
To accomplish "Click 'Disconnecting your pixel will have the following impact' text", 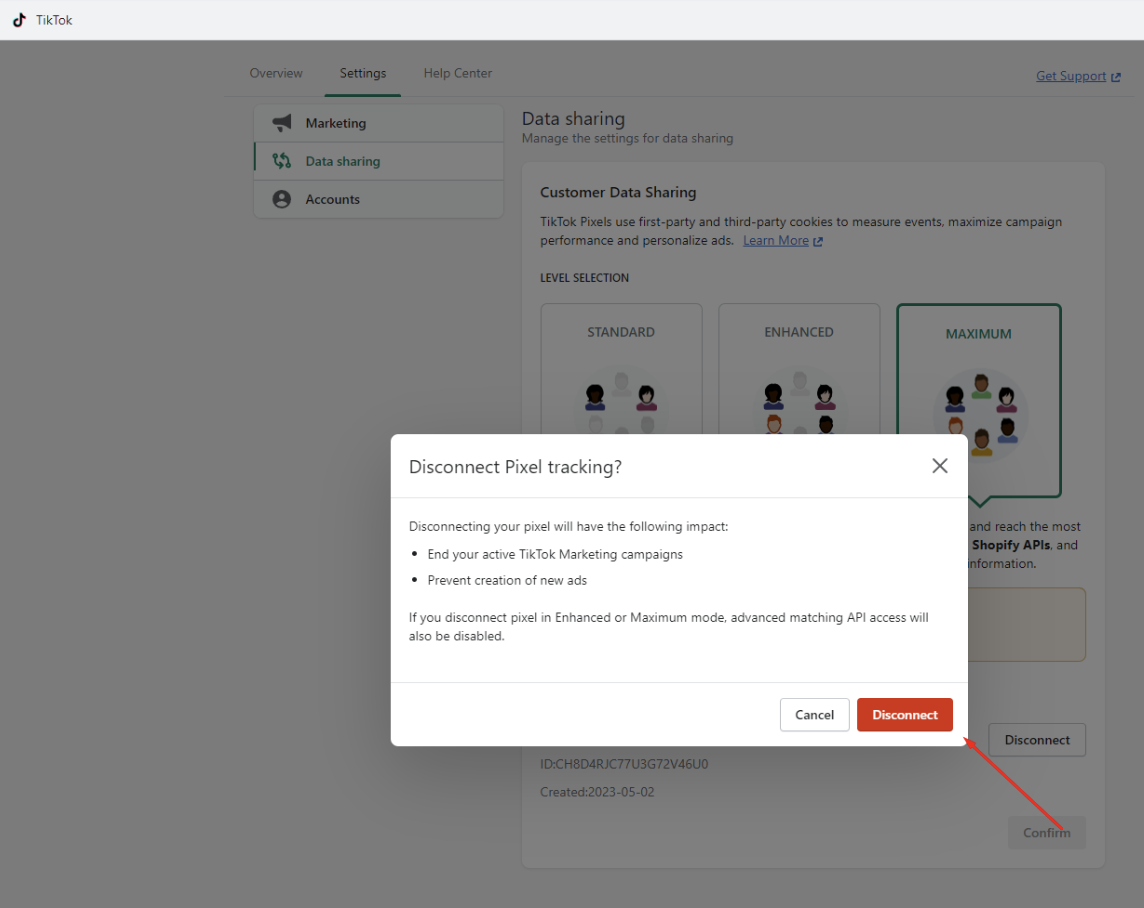I will 568,527.
